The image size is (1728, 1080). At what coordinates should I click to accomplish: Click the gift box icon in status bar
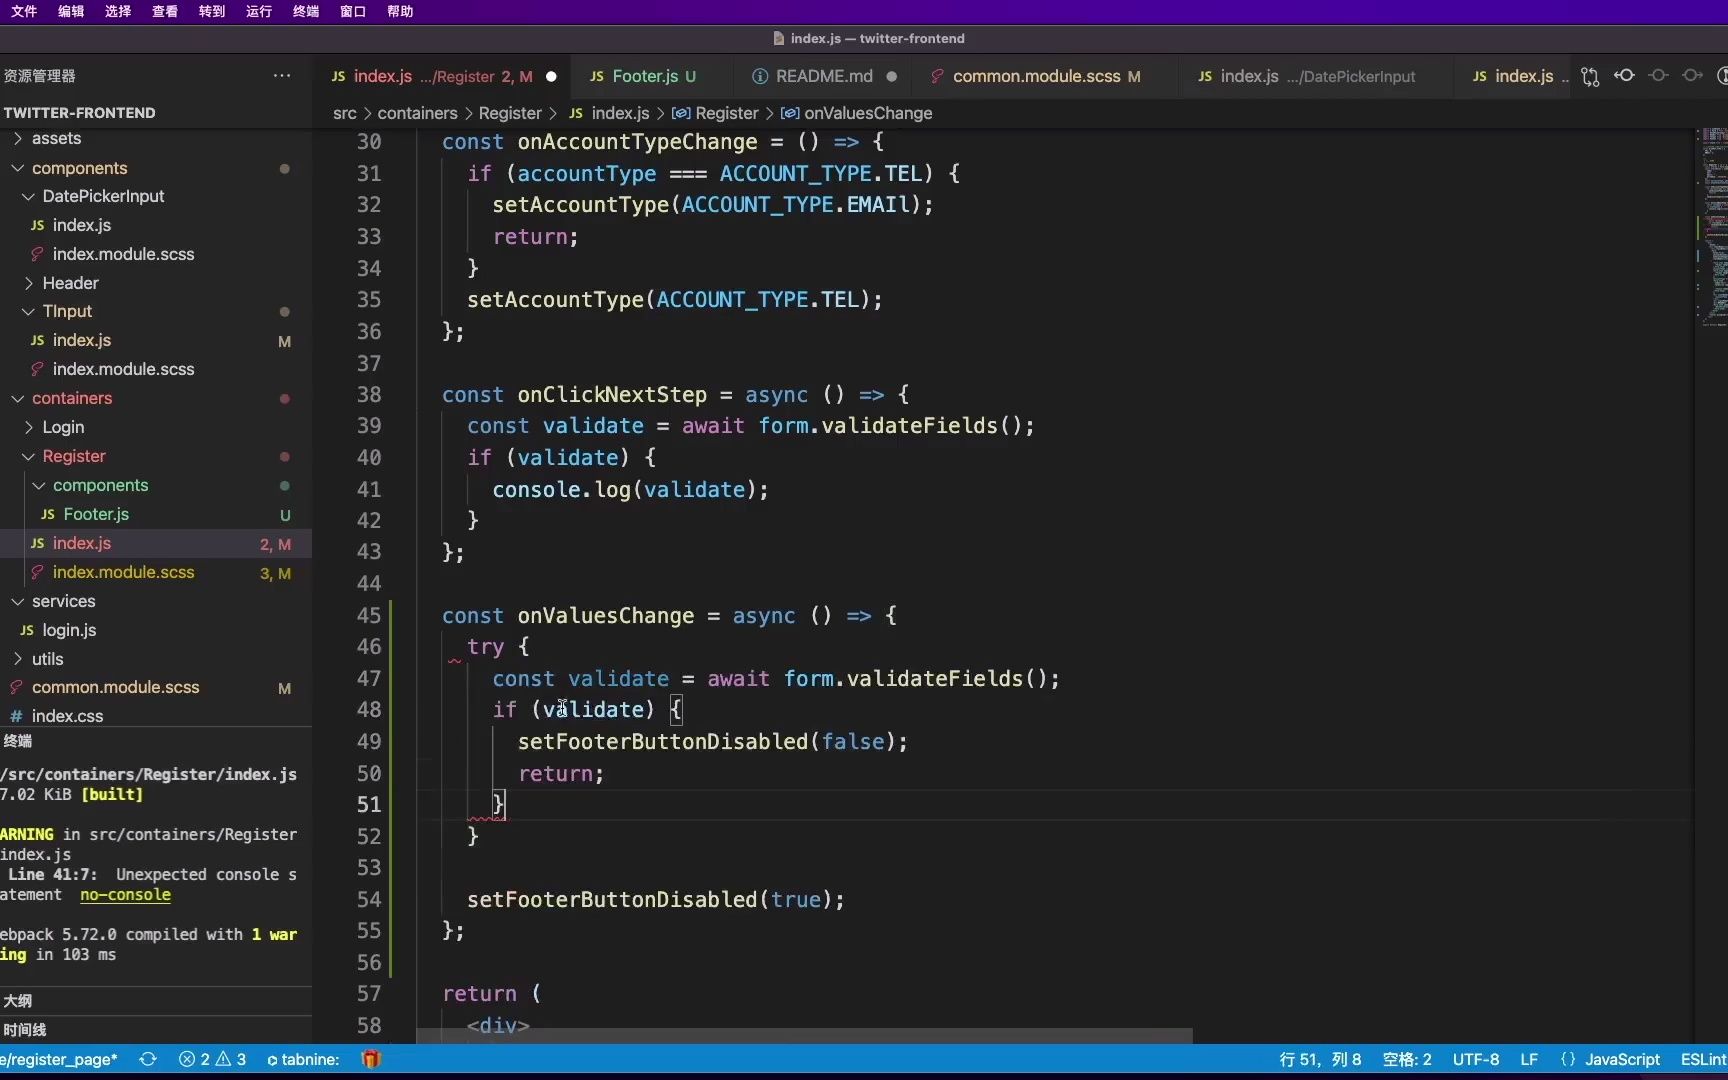[371, 1059]
